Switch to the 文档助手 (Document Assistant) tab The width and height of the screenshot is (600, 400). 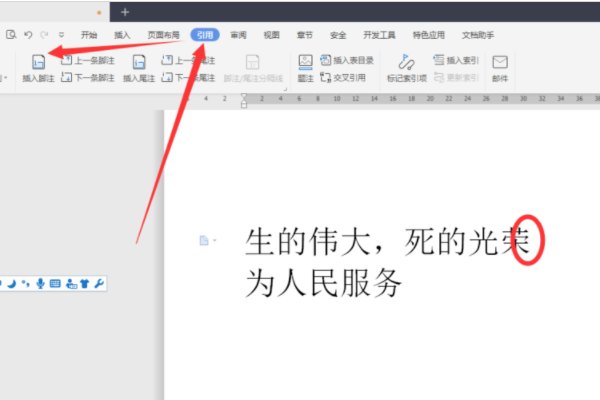point(478,35)
